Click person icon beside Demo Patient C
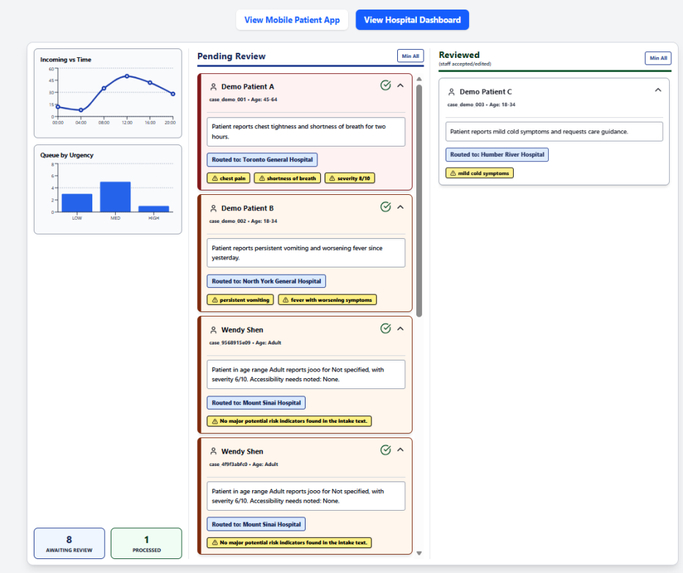Image resolution: width=683 pixels, height=573 pixels. 451,92
